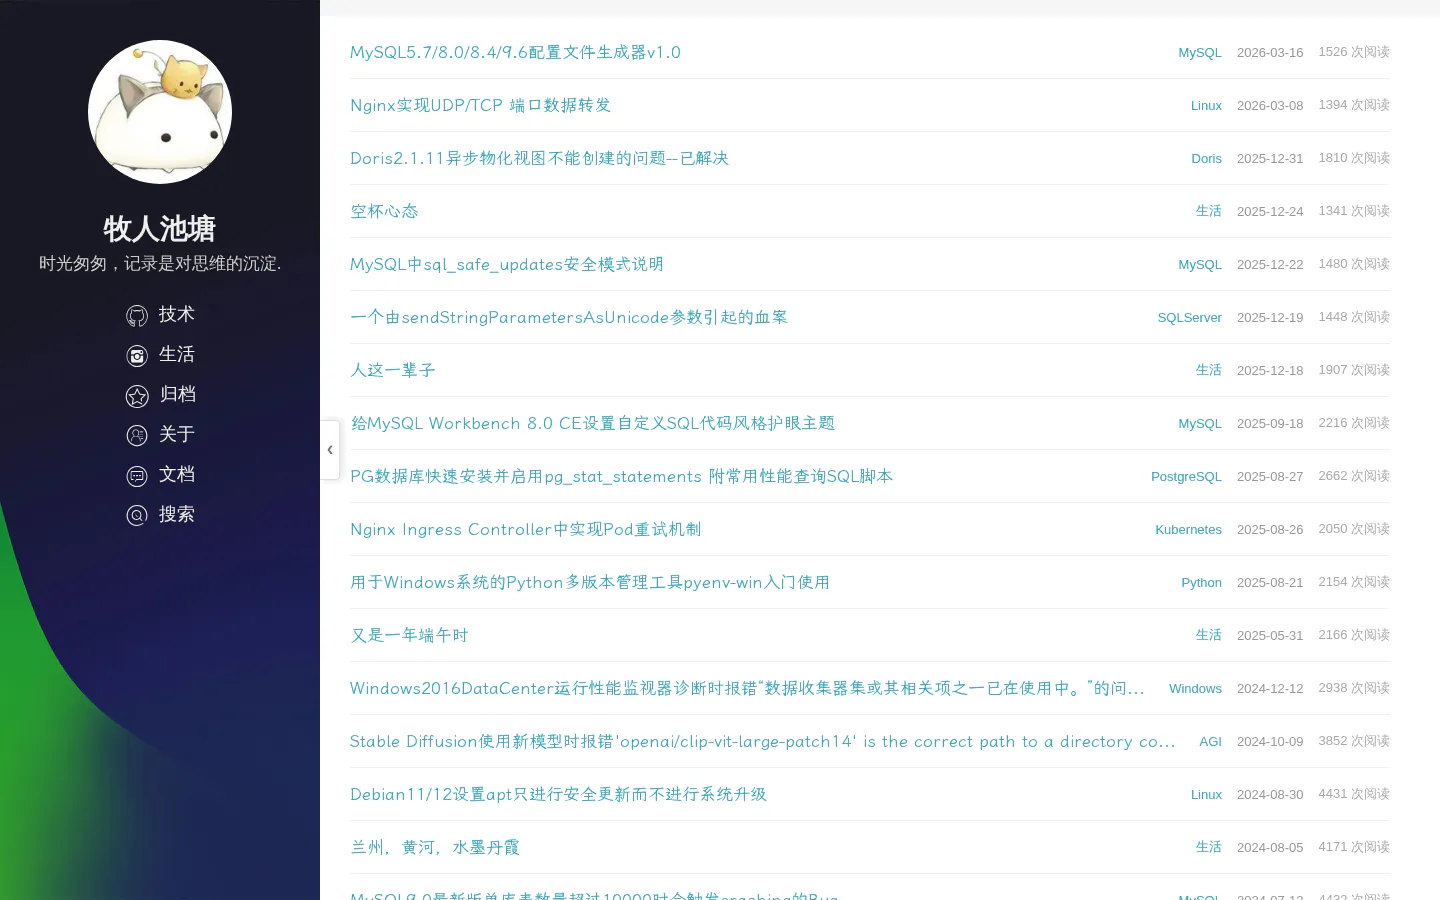This screenshot has width=1440, height=900.
Task: Click the 牧人池塘 site title
Action: [160, 228]
